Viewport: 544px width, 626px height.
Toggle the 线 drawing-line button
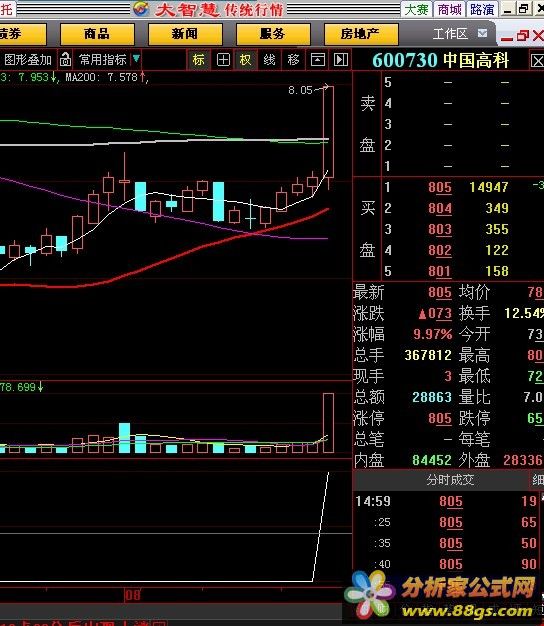click(269, 60)
